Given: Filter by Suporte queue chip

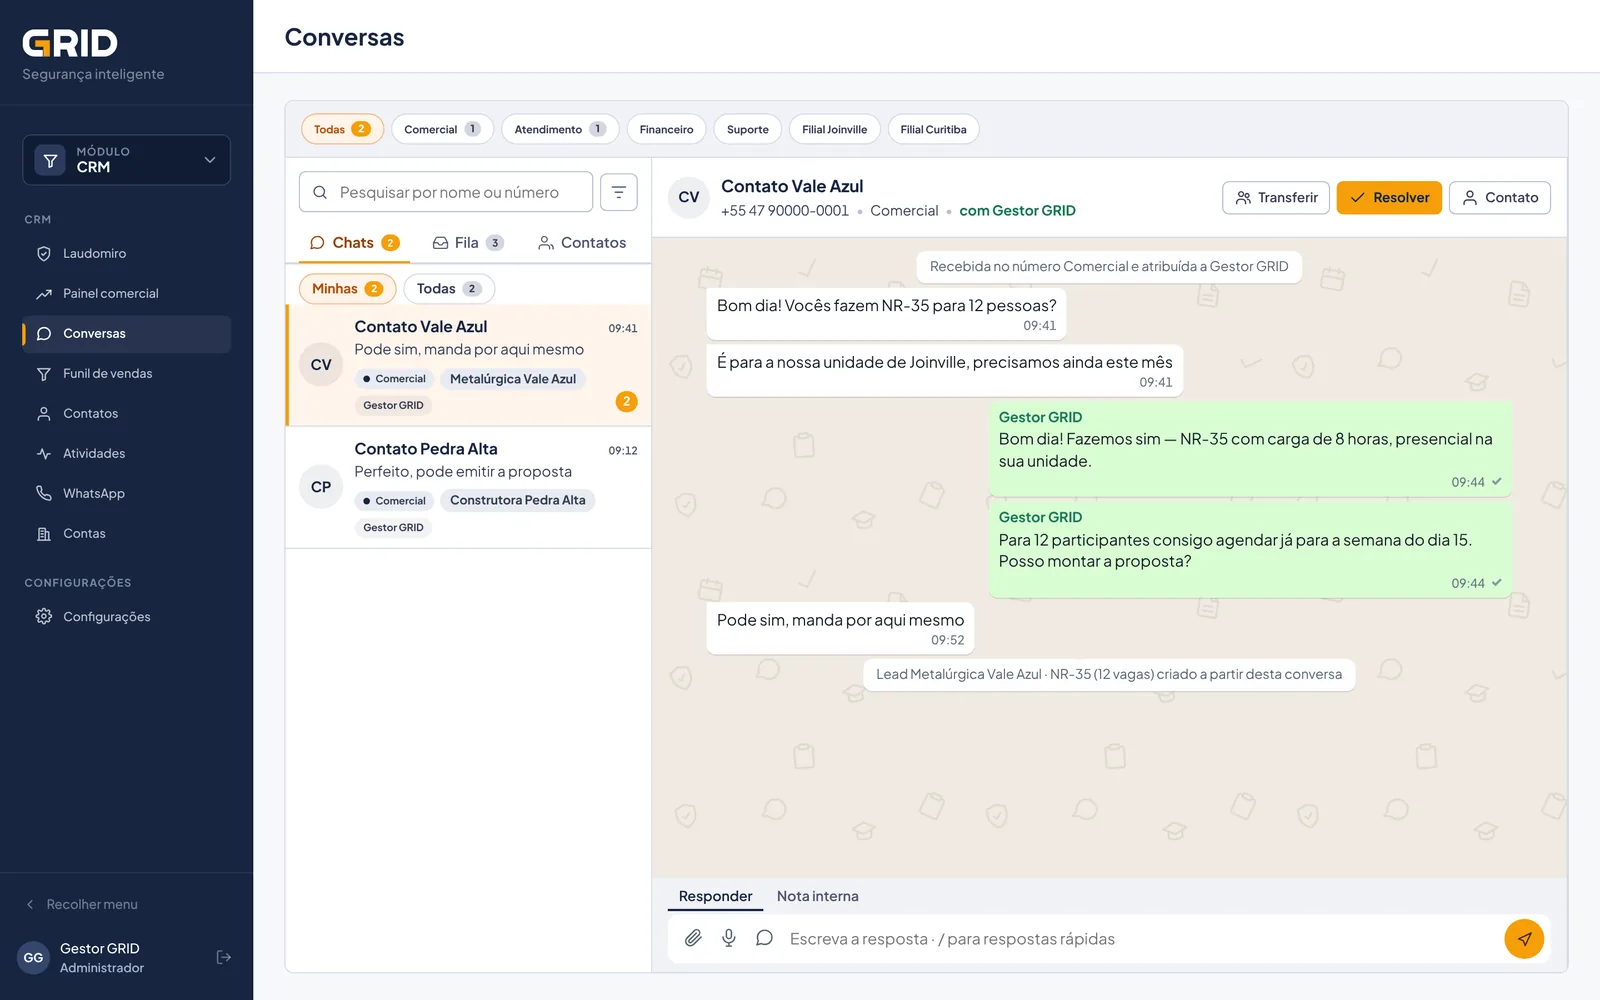Looking at the screenshot, I should pyautogui.click(x=748, y=129).
